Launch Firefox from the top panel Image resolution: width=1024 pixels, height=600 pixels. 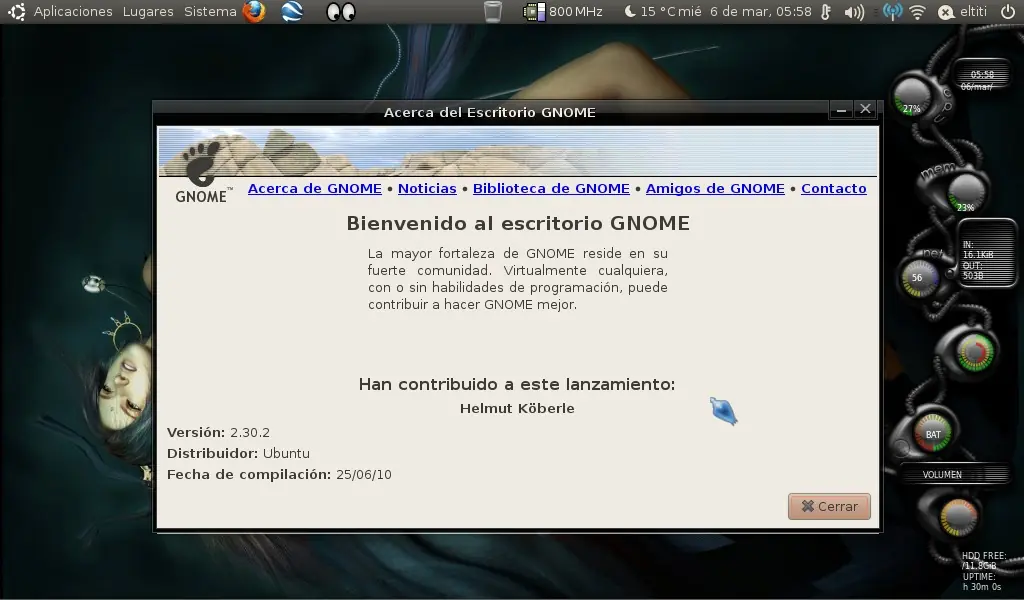tap(254, 12)
